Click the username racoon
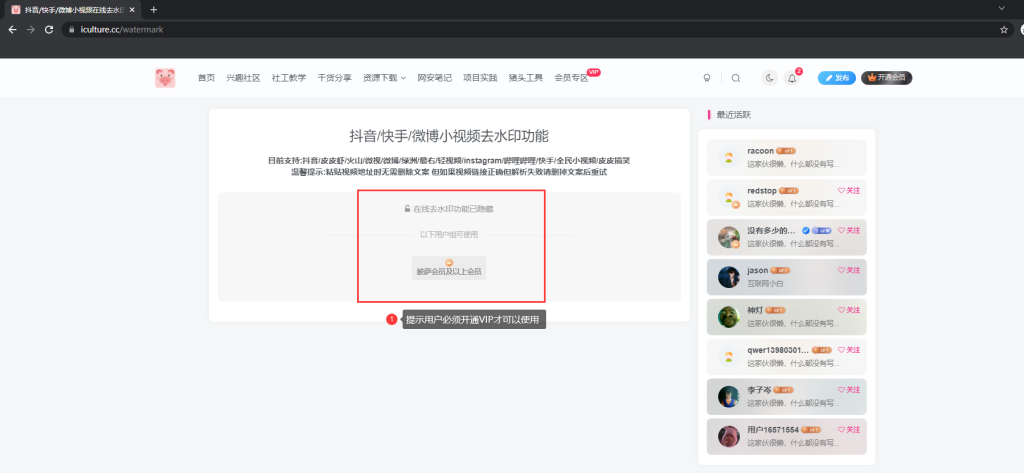The height and width of the screenshot is (473, 1024). point(760,150)
